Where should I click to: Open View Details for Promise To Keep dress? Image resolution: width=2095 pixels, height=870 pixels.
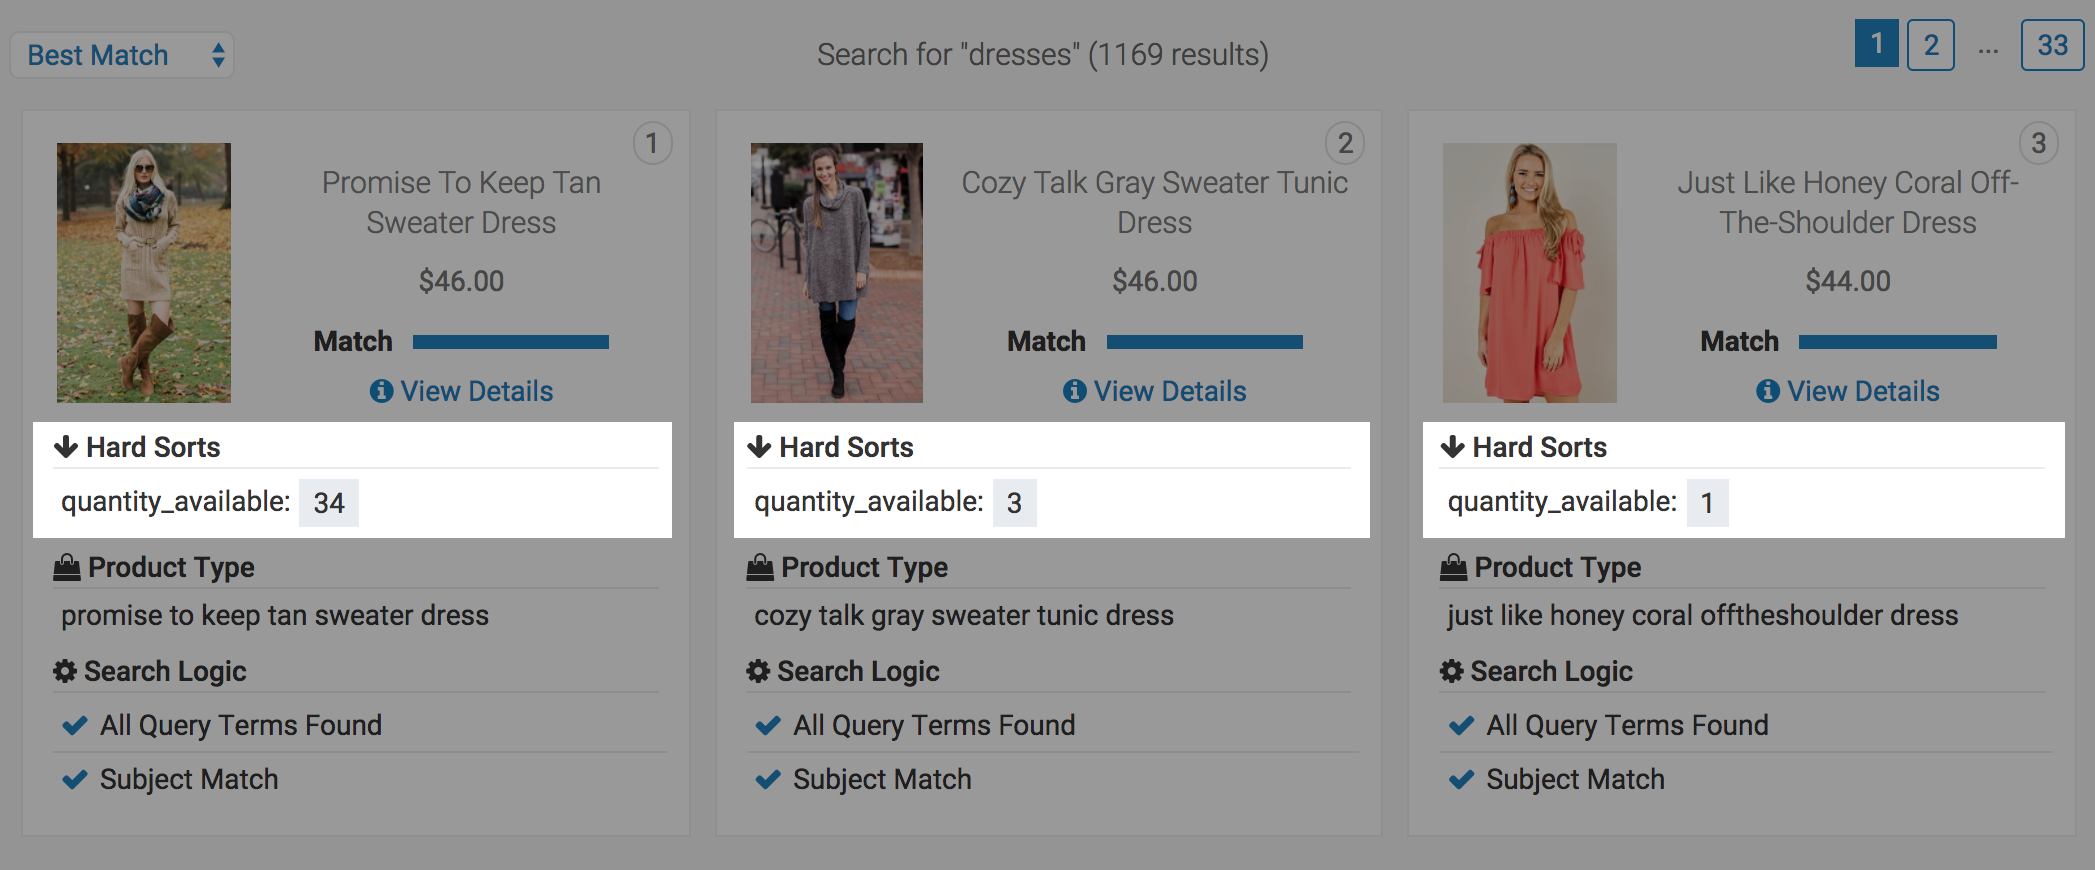pyautogui.click(x=476, y=391)
